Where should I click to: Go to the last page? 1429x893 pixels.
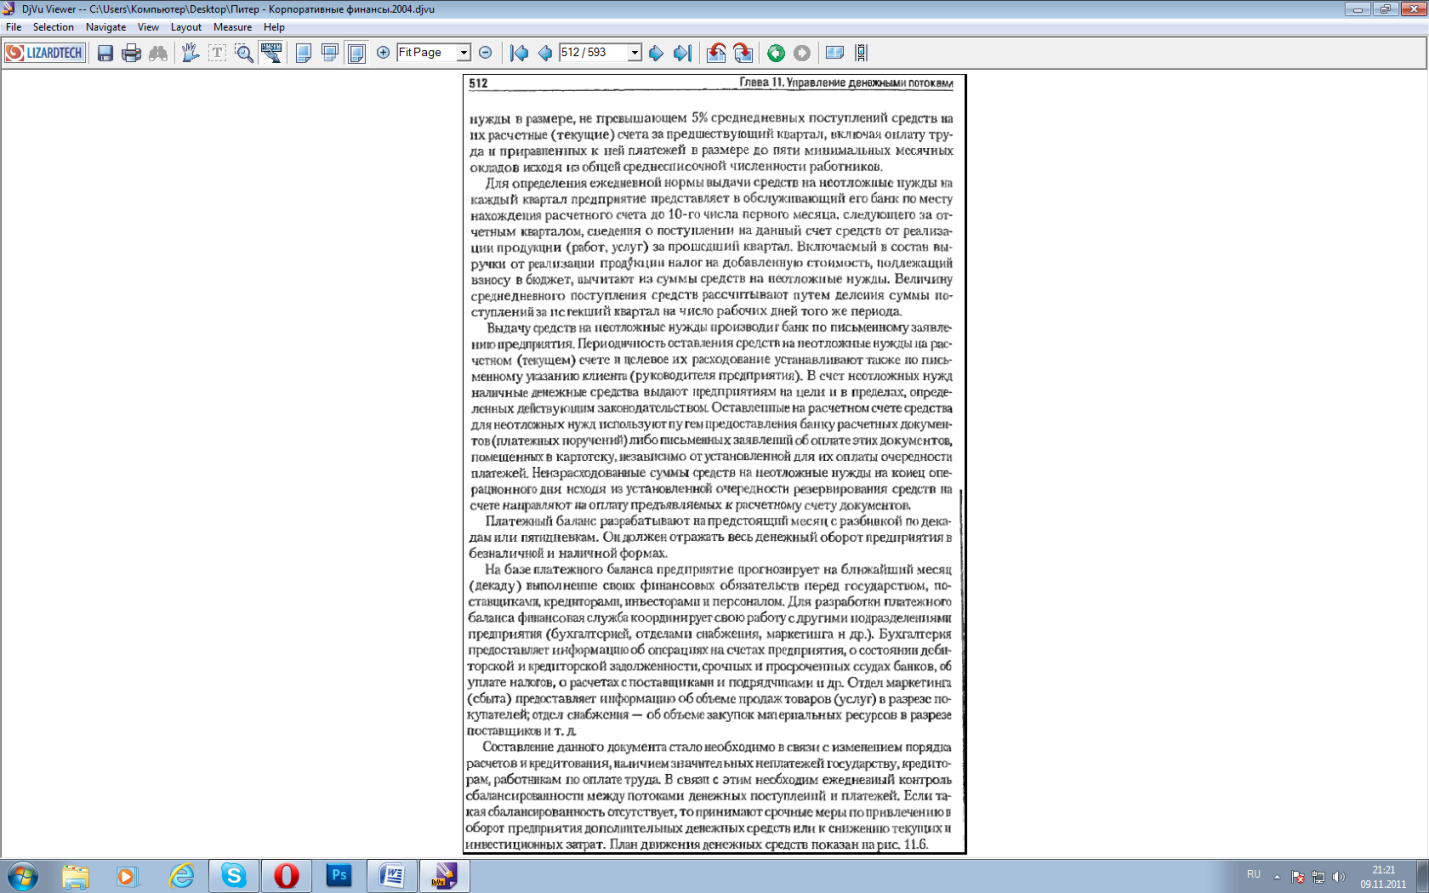point(682,53)
